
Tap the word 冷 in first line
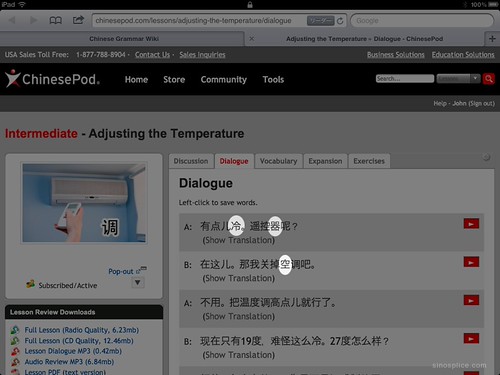[236, 226]
